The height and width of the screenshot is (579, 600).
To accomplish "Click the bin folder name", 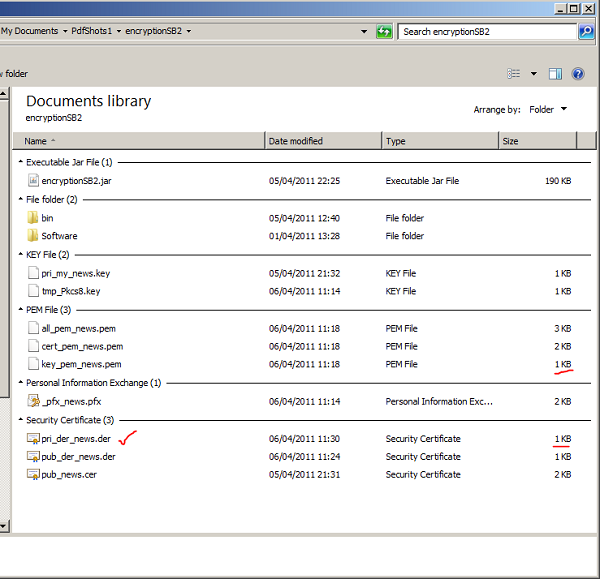I will (47, 218).
